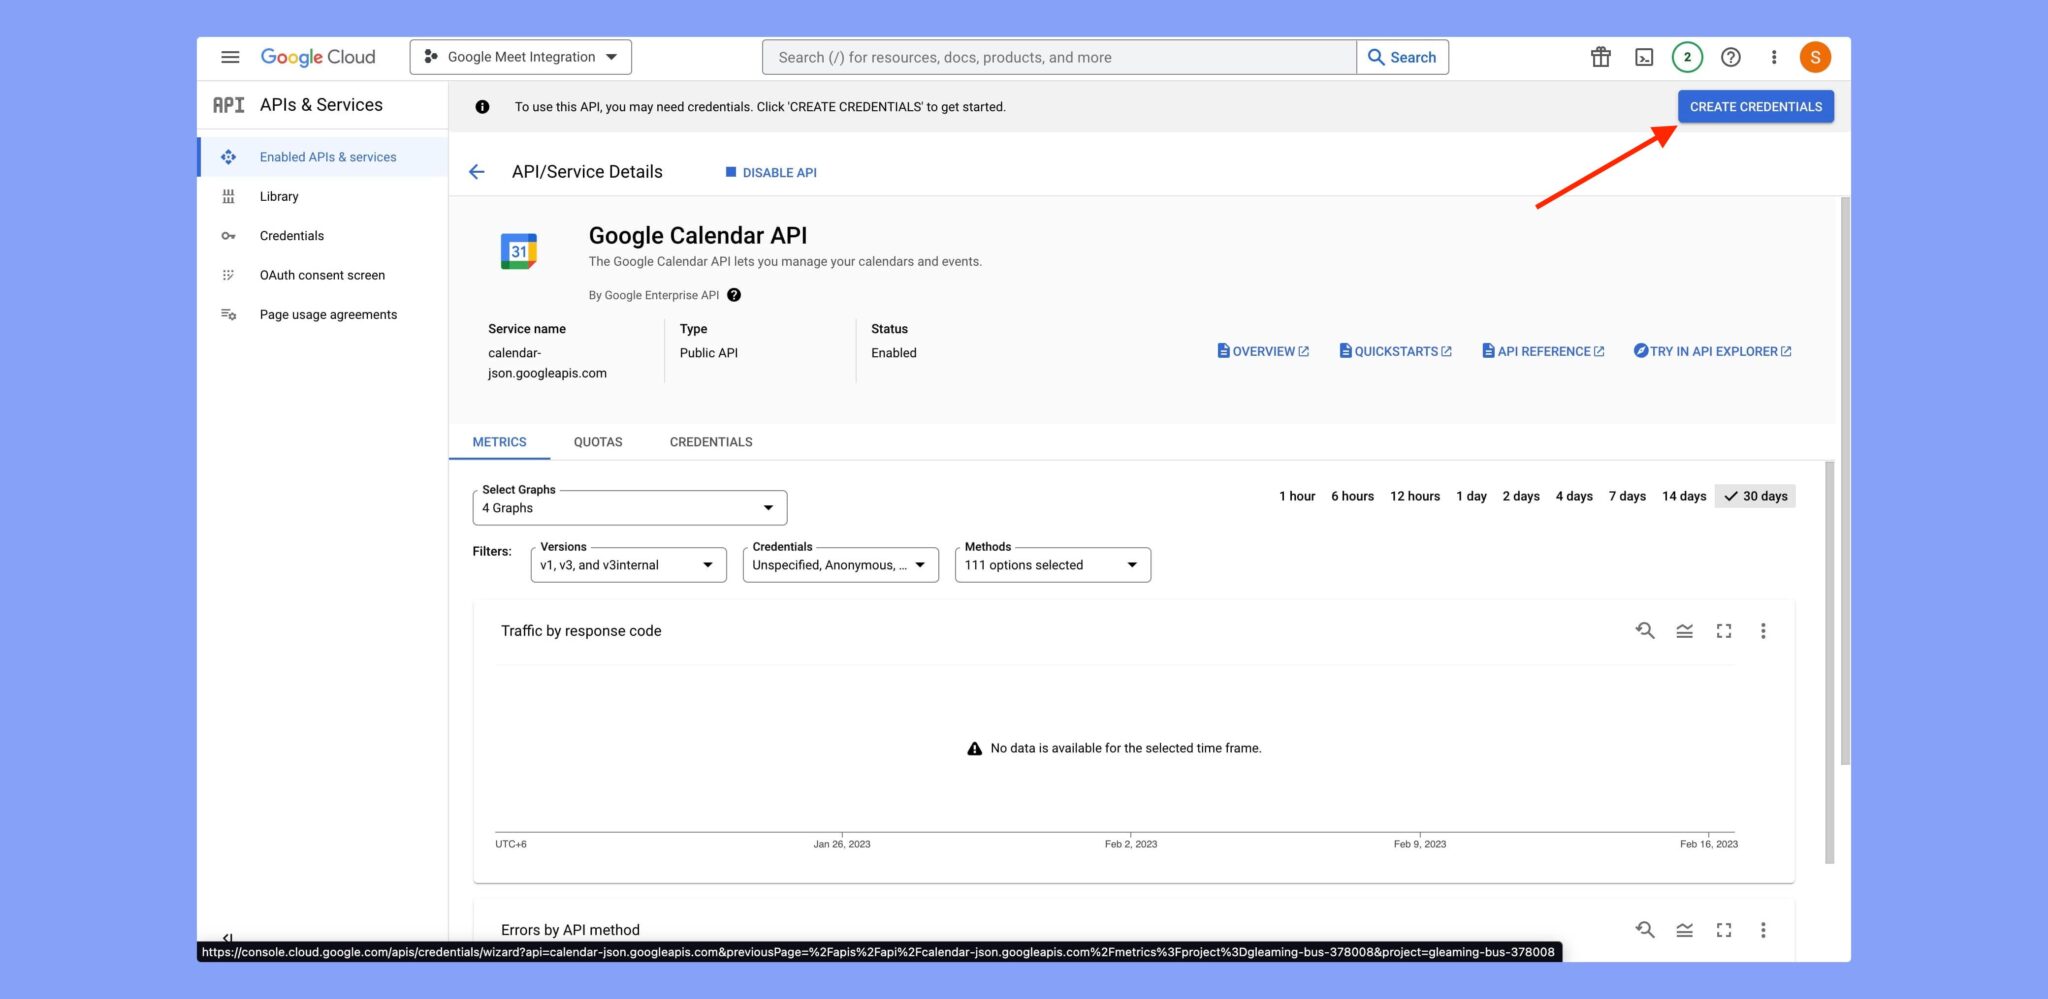The height and width of the screenshot is (999, 2048).
Task: Open the Cloud Shell terminal icon
Action: point(1644,57)
